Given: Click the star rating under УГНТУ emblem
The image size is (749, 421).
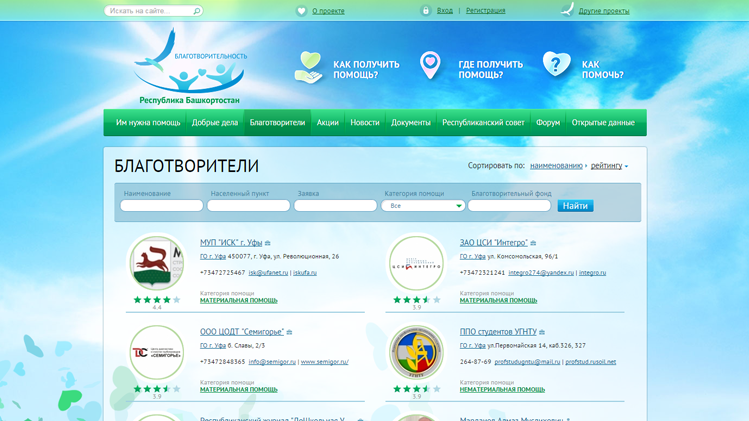Looking at the screenshot, I should pyautogui.click(x=416, y=389).
